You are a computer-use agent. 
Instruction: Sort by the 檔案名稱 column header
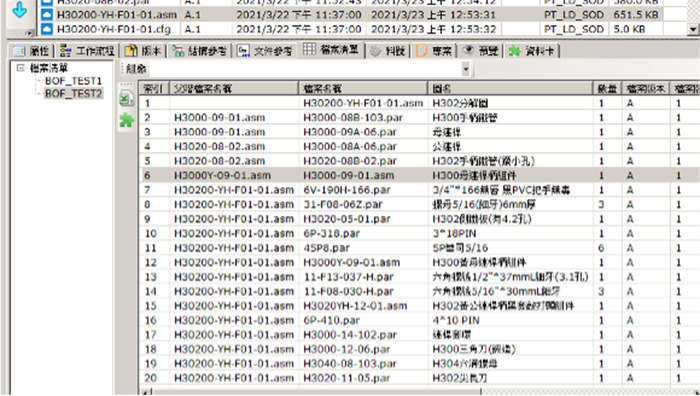click(x=363, y=89)
